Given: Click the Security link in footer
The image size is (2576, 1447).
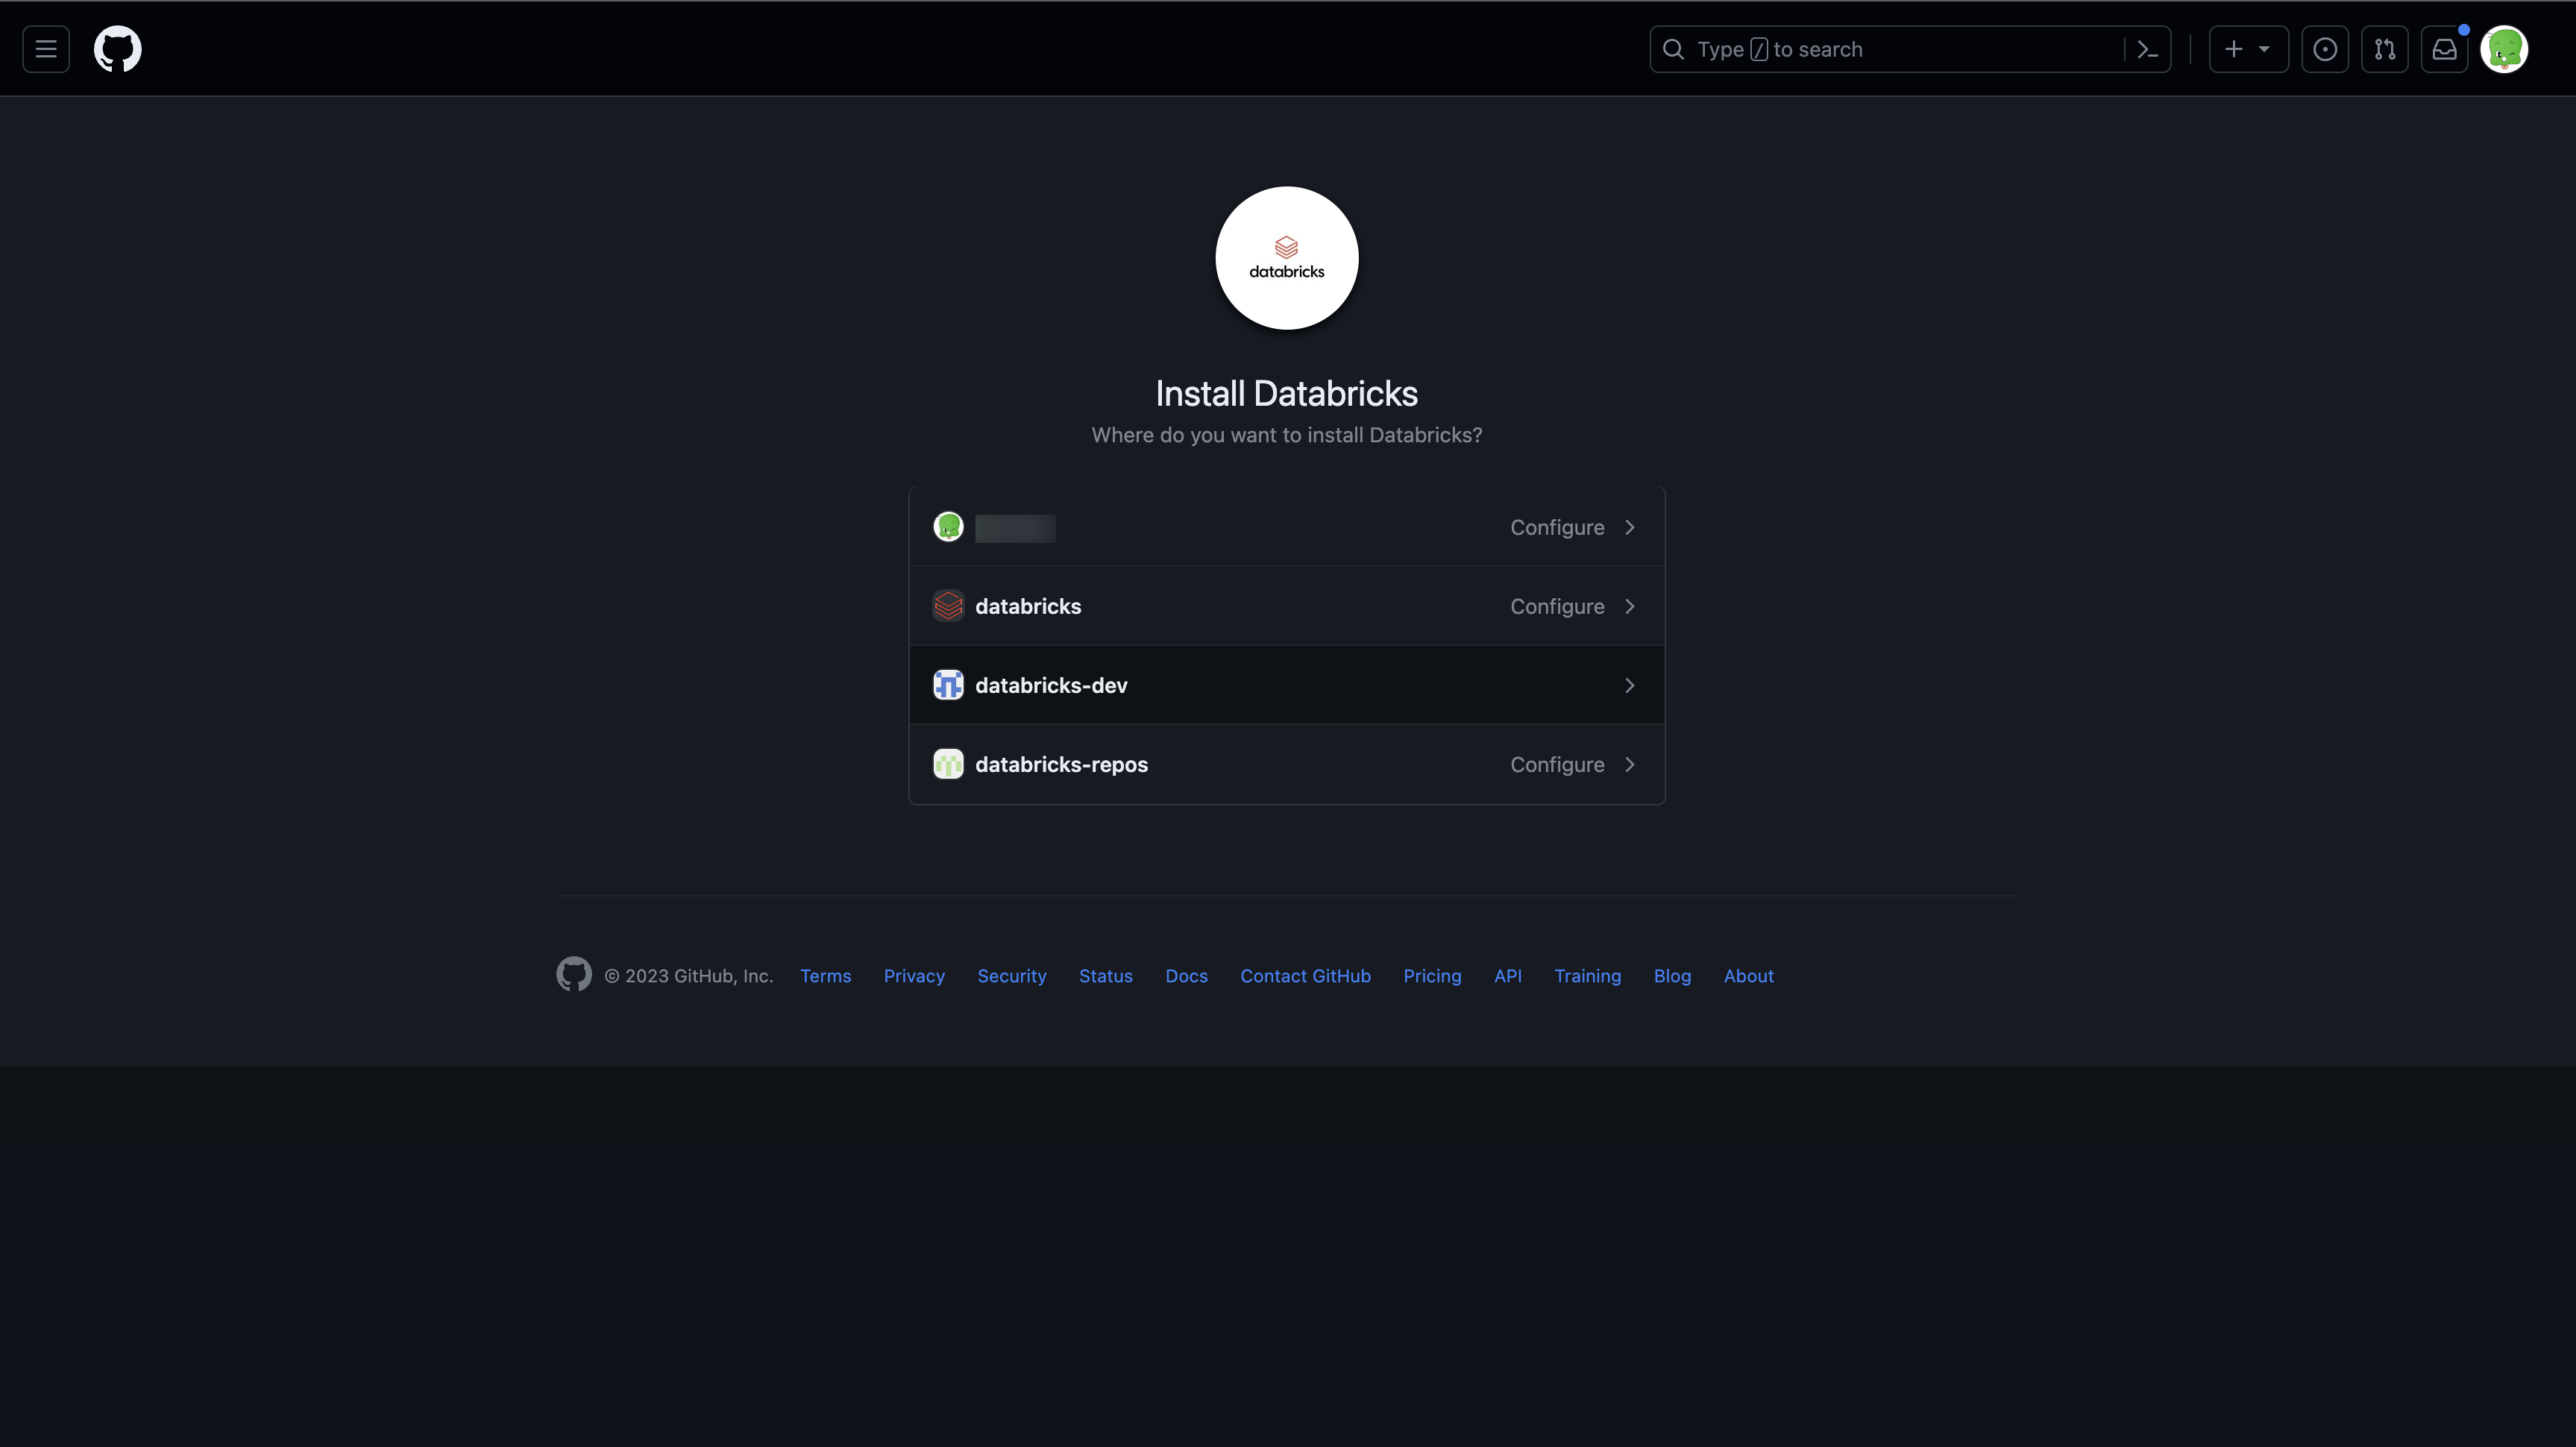Looking at the screenshot, I should 1012,976.
